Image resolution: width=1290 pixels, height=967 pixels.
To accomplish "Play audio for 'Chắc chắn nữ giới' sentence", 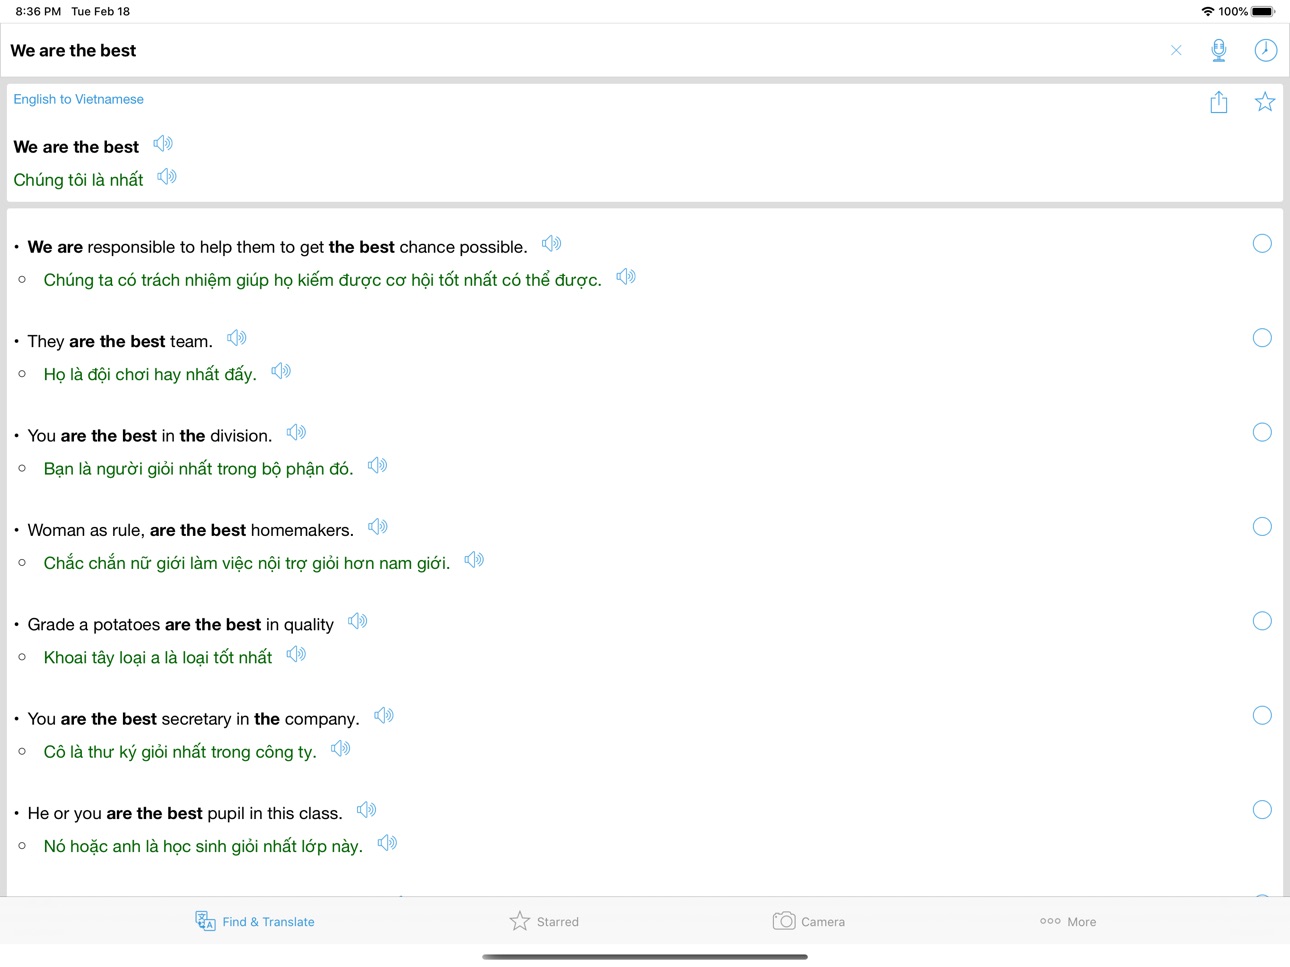I will pyautogui.click(x=474, y=560).
